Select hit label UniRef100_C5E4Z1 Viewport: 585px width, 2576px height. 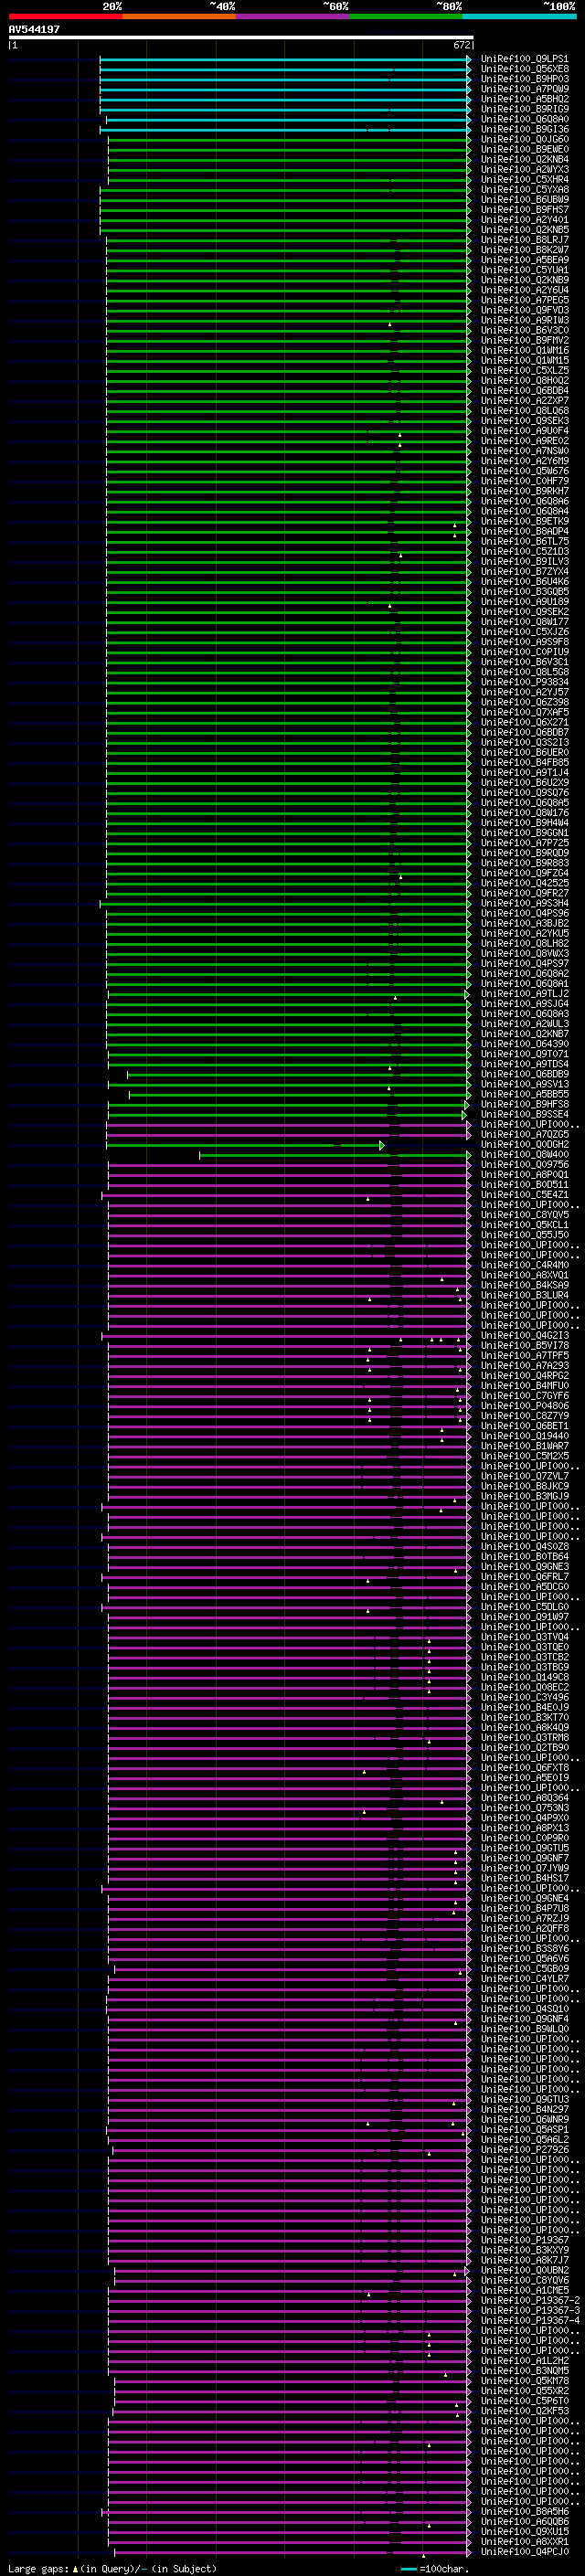click(x=524, y=1194)
